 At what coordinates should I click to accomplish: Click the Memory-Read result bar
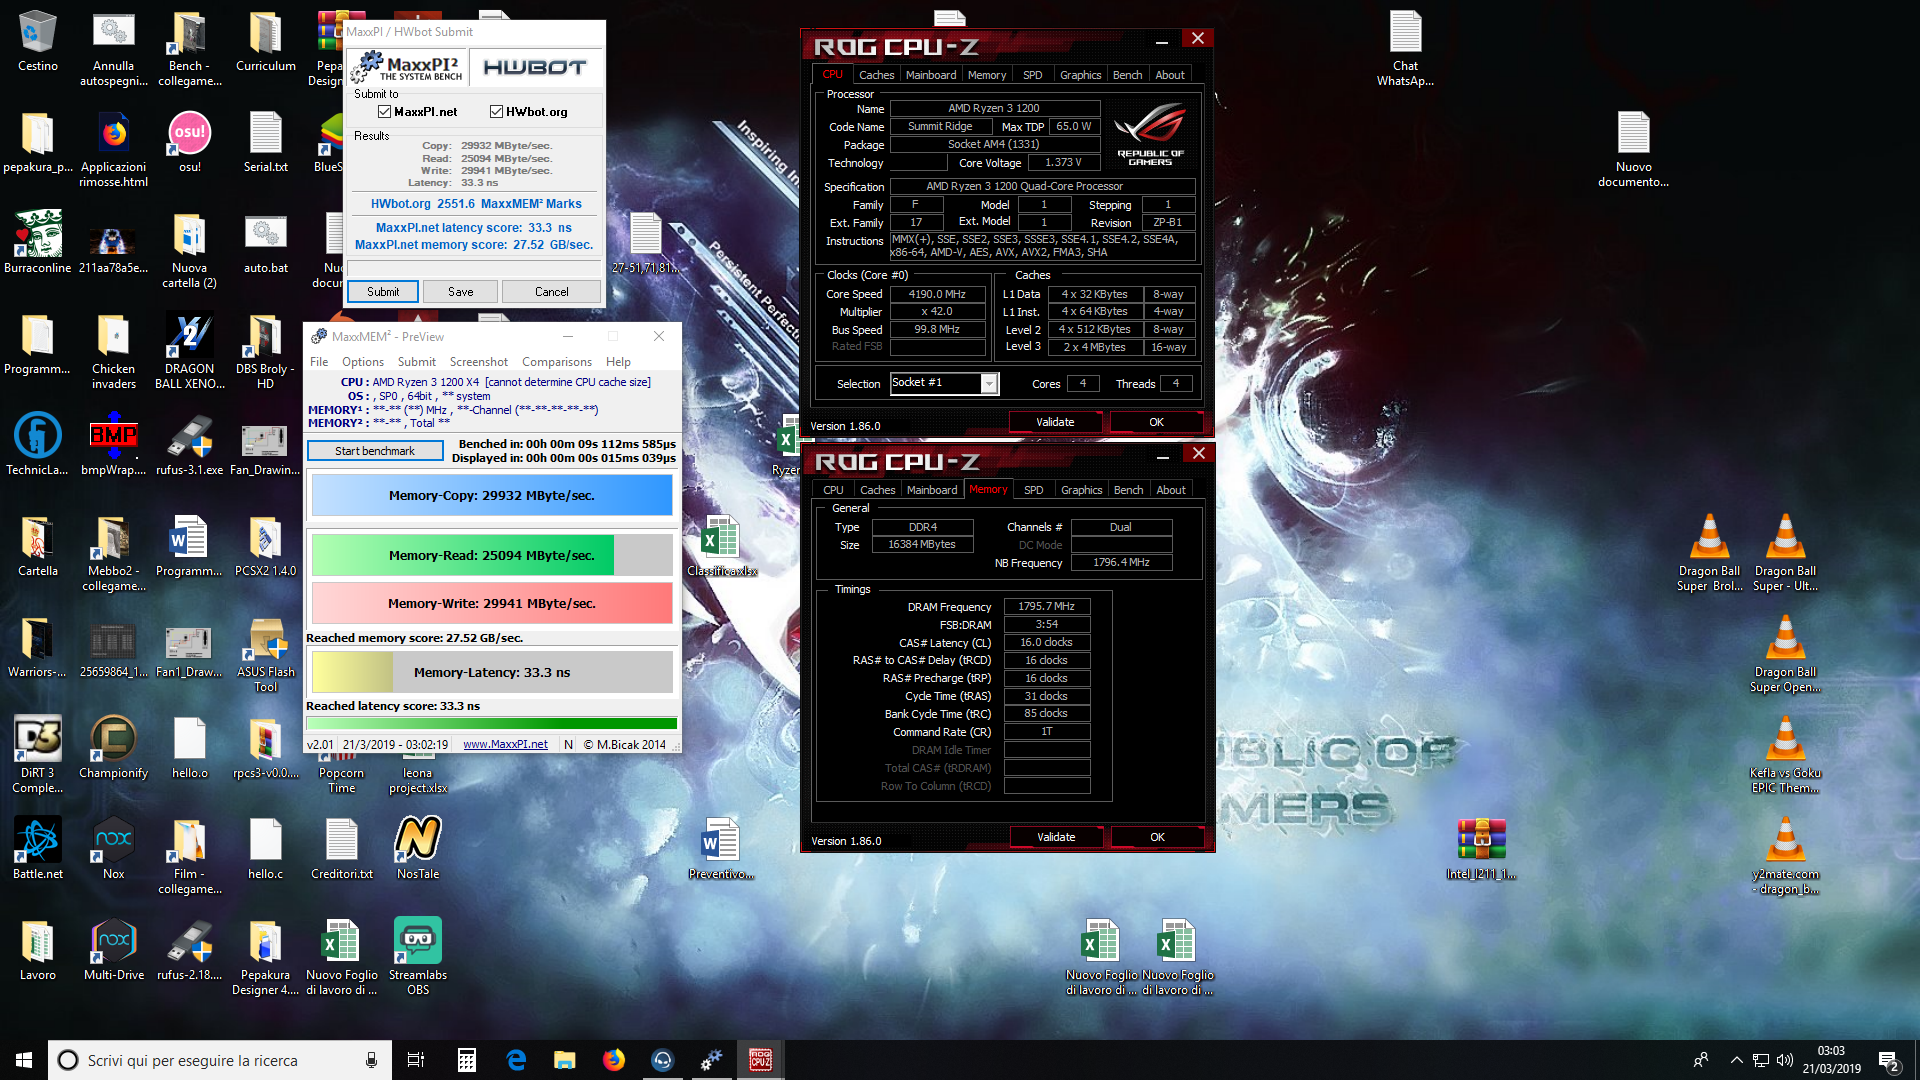pos(492,555)
